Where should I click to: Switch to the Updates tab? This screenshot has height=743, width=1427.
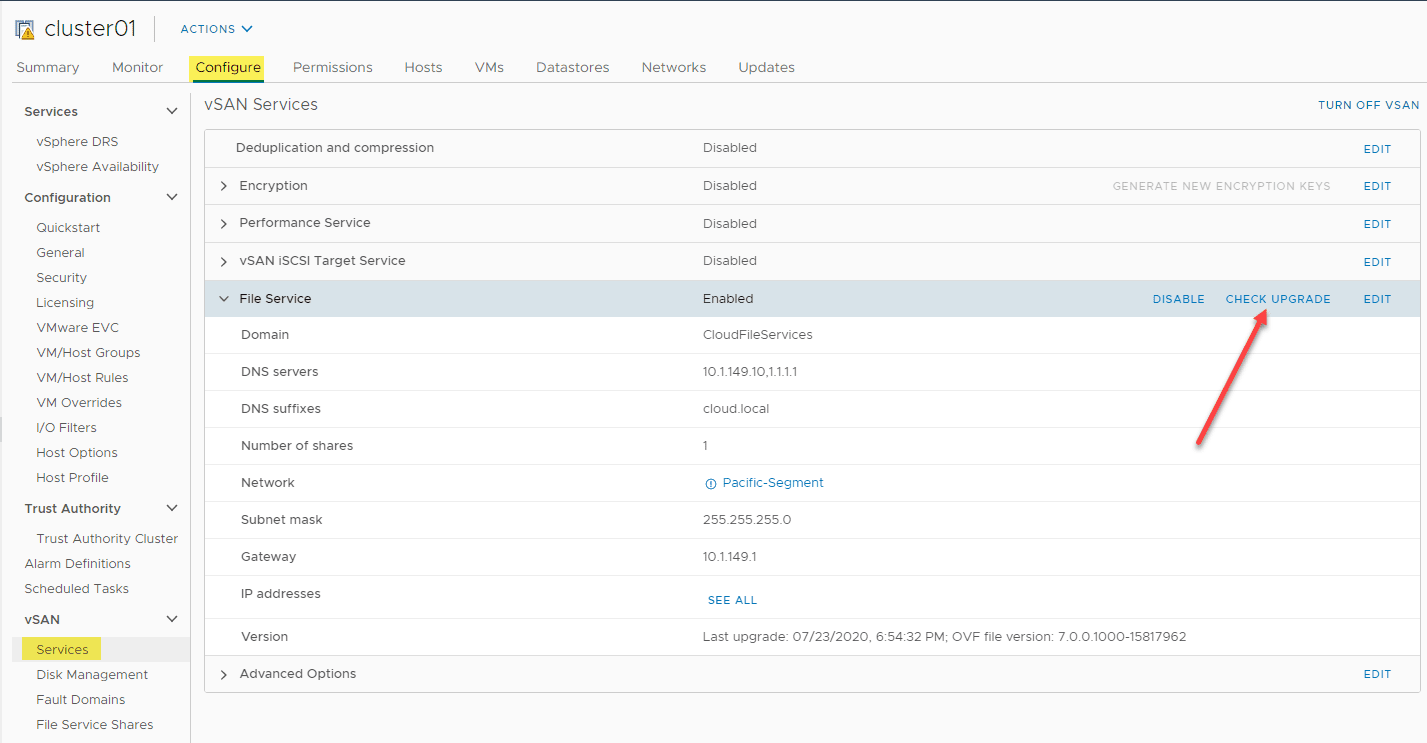[766, 67]
